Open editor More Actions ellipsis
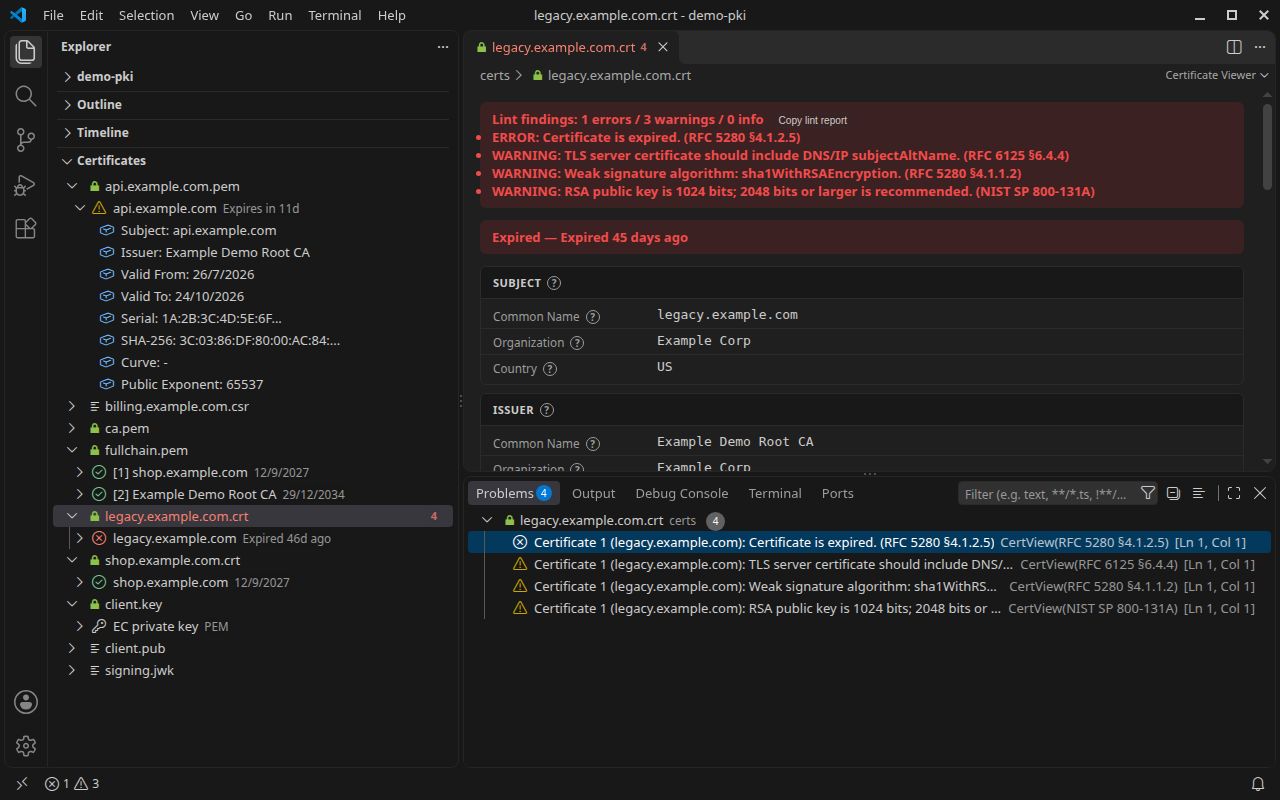Viewport: 1280px width, 800px height. coord(1258,47)
